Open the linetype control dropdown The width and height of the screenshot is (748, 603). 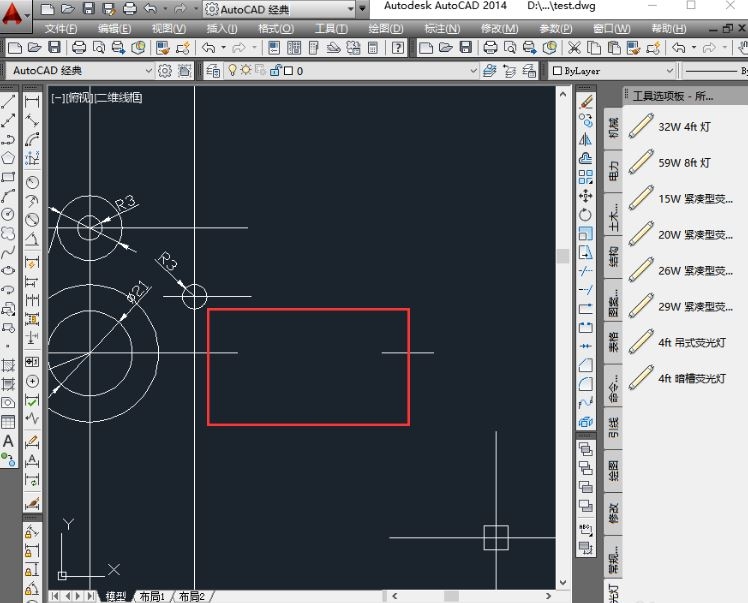click(x=715, y=71)
